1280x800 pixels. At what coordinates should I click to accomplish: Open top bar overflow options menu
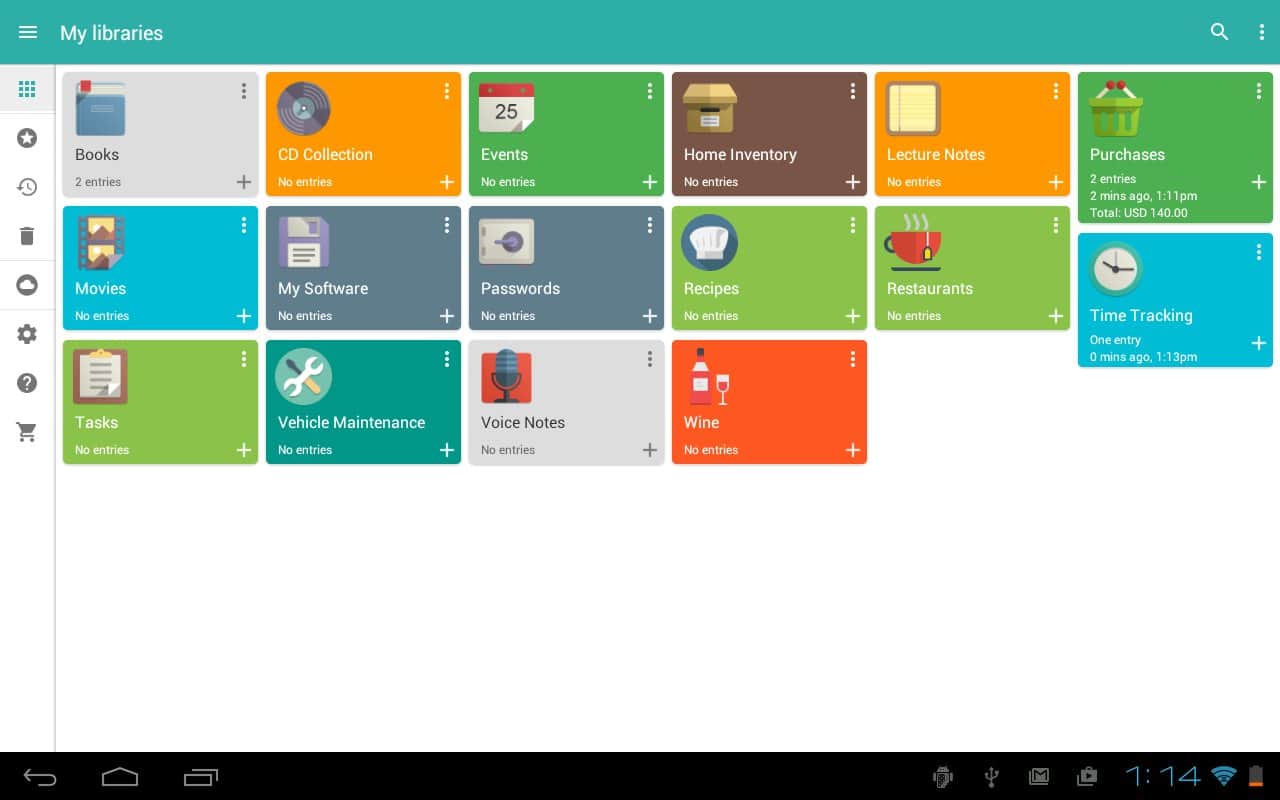(1261, 32)
